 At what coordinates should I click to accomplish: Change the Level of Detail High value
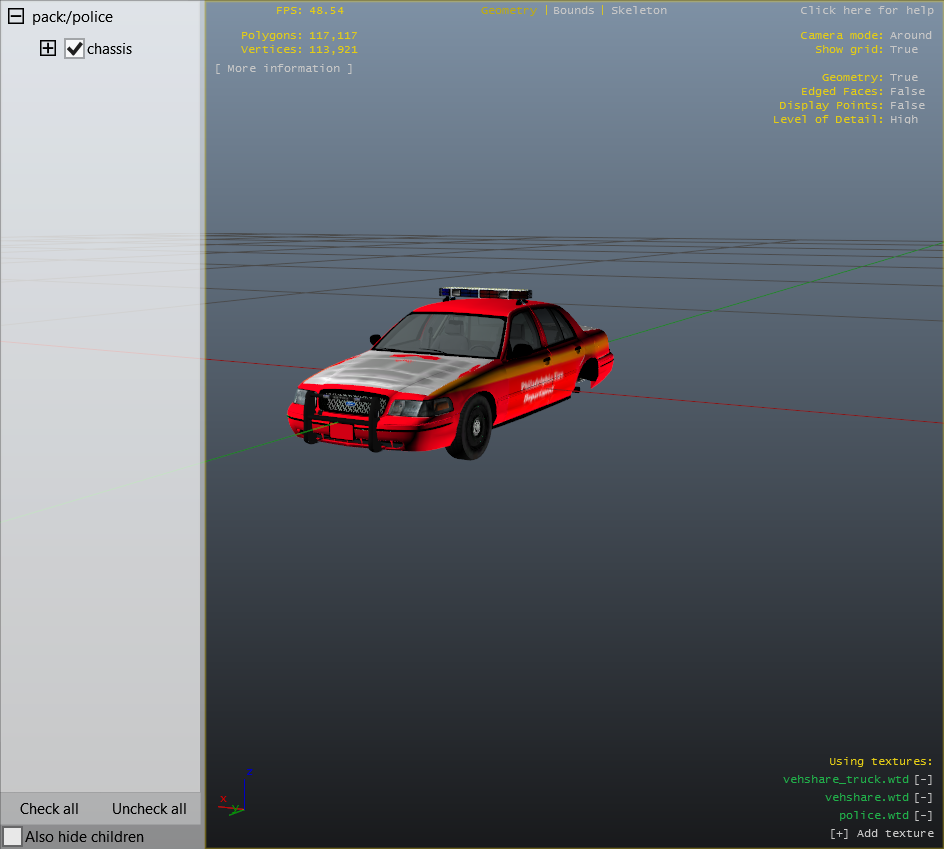click(903, 120)
